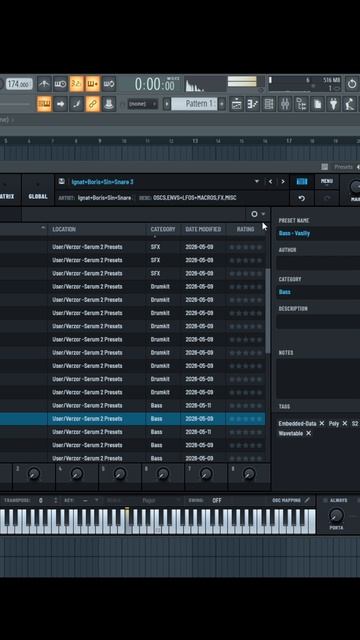
Task: Toggle wait for input before recording
Action: (60, 84)
